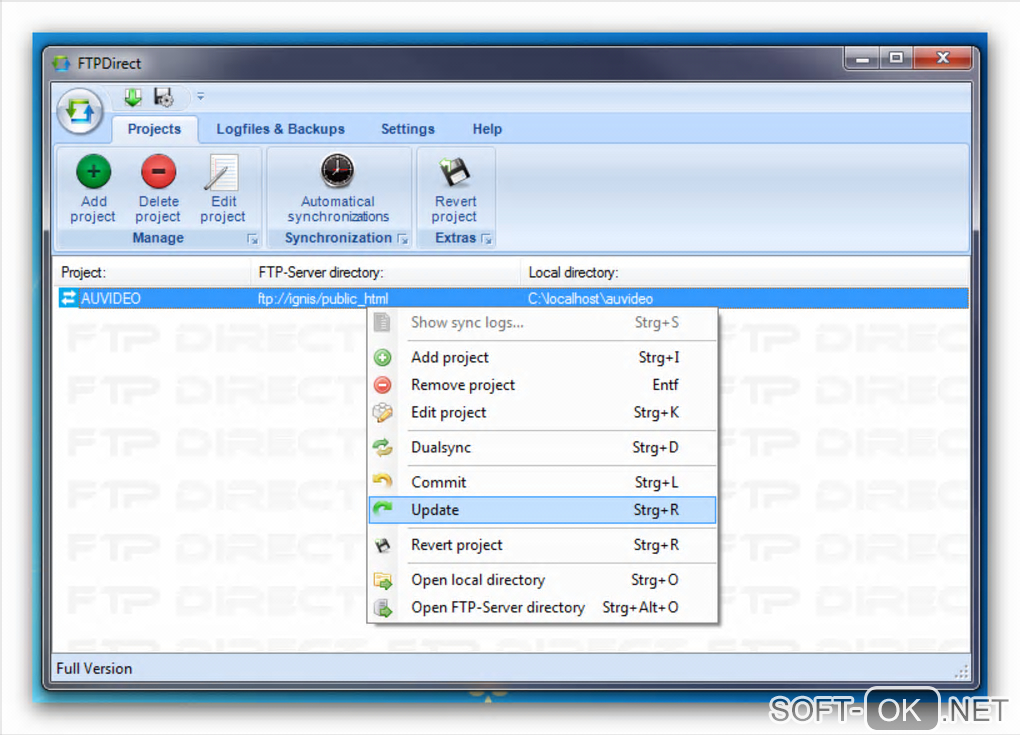
Task: Click the pencil icon beside Edit project
Action: (382, 412)
